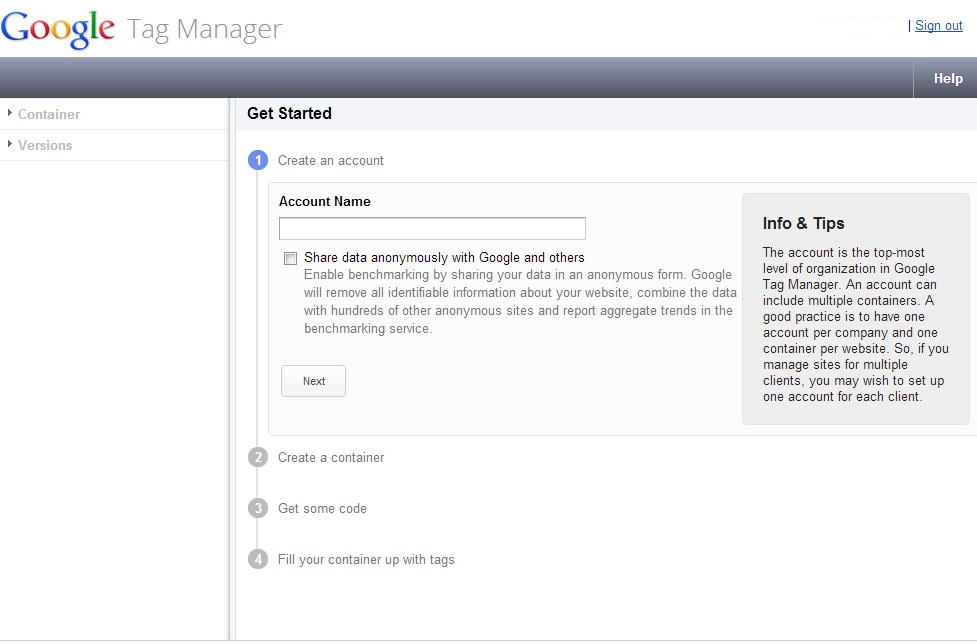The image size is (977, 644).
Task: Click step 3 circle icon
Action: point(258,508)
